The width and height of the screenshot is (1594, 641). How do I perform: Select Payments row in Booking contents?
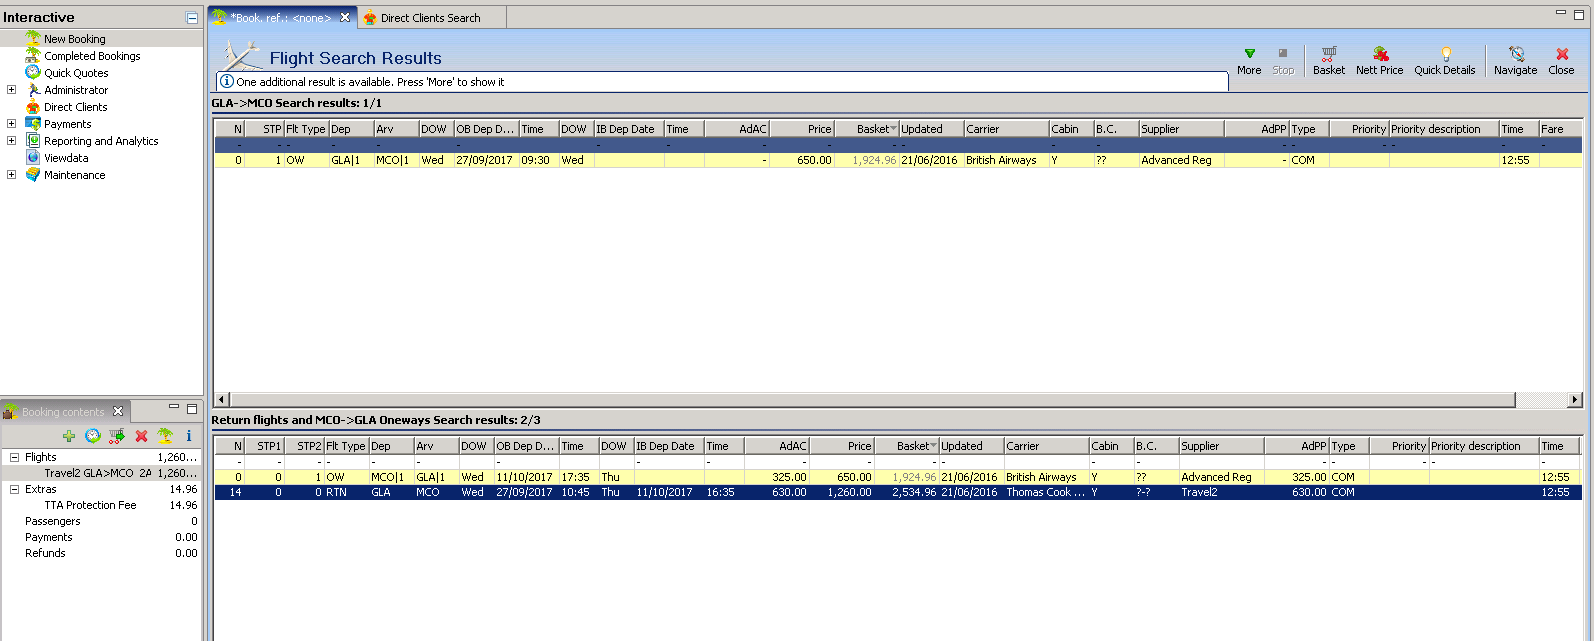(101, 537)
